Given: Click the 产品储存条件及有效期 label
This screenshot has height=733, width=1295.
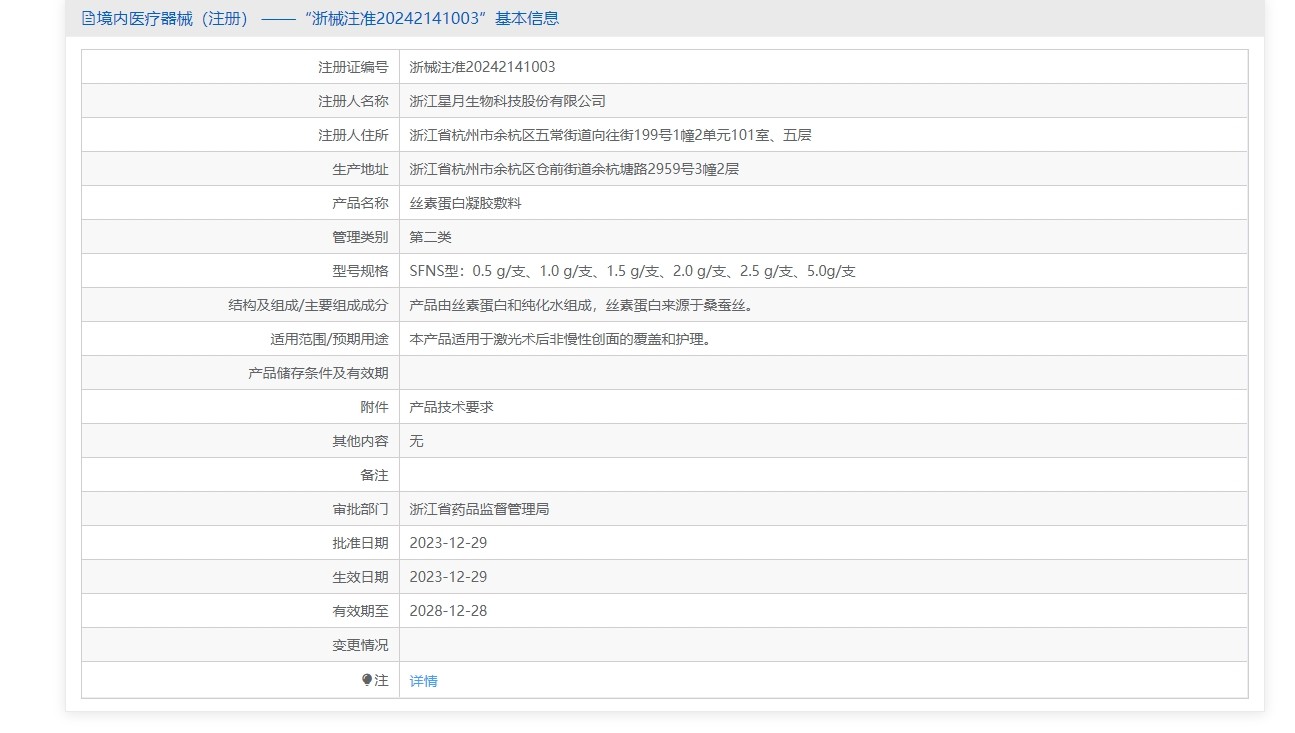Looking at the screenshot, I should click(x=318, y=373).
